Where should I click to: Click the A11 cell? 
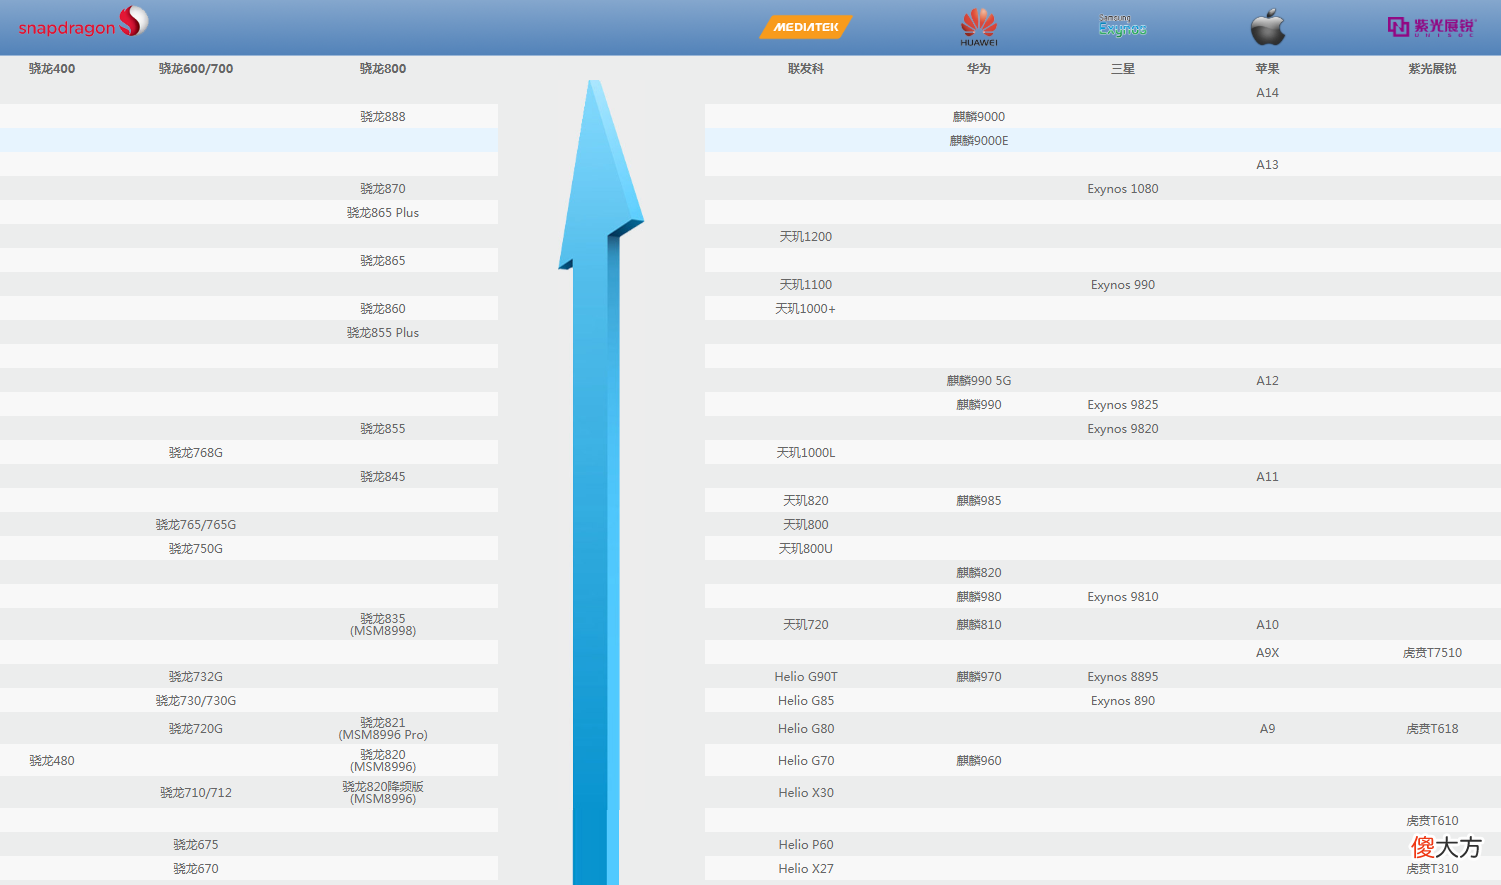coord(1268,477)
